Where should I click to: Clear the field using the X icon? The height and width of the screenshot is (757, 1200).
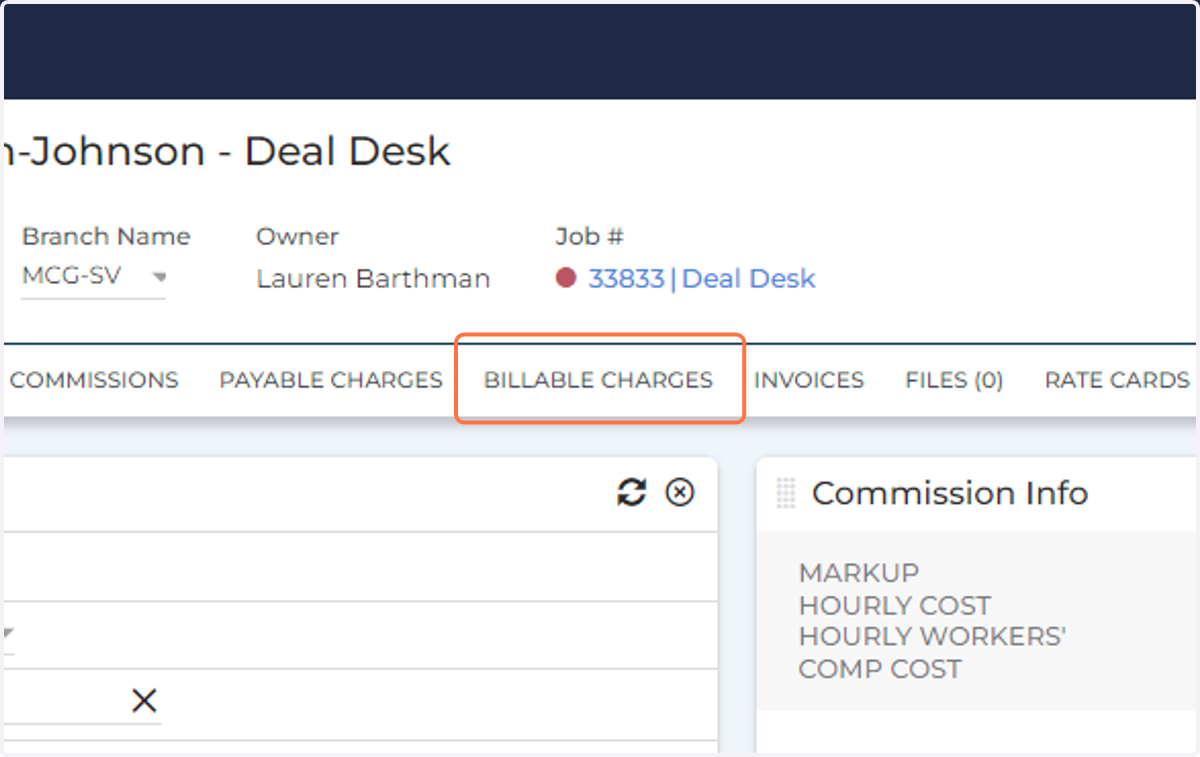144,702
